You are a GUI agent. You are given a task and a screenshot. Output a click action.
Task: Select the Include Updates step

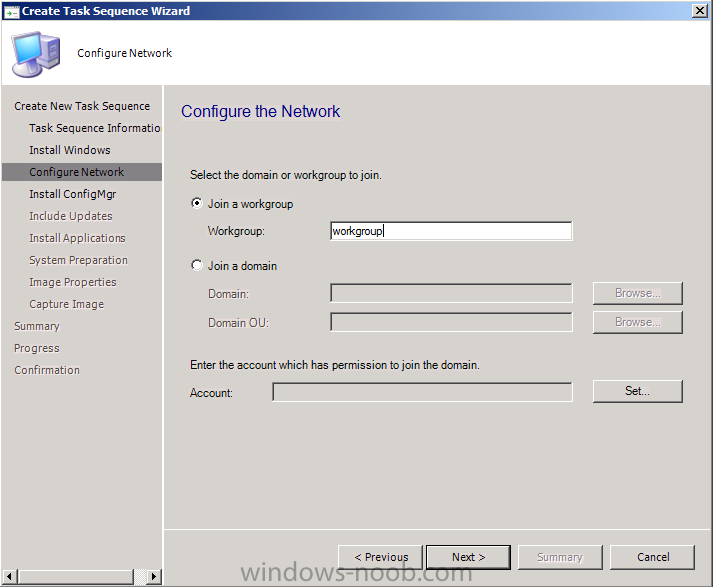[x=70, y=216]
